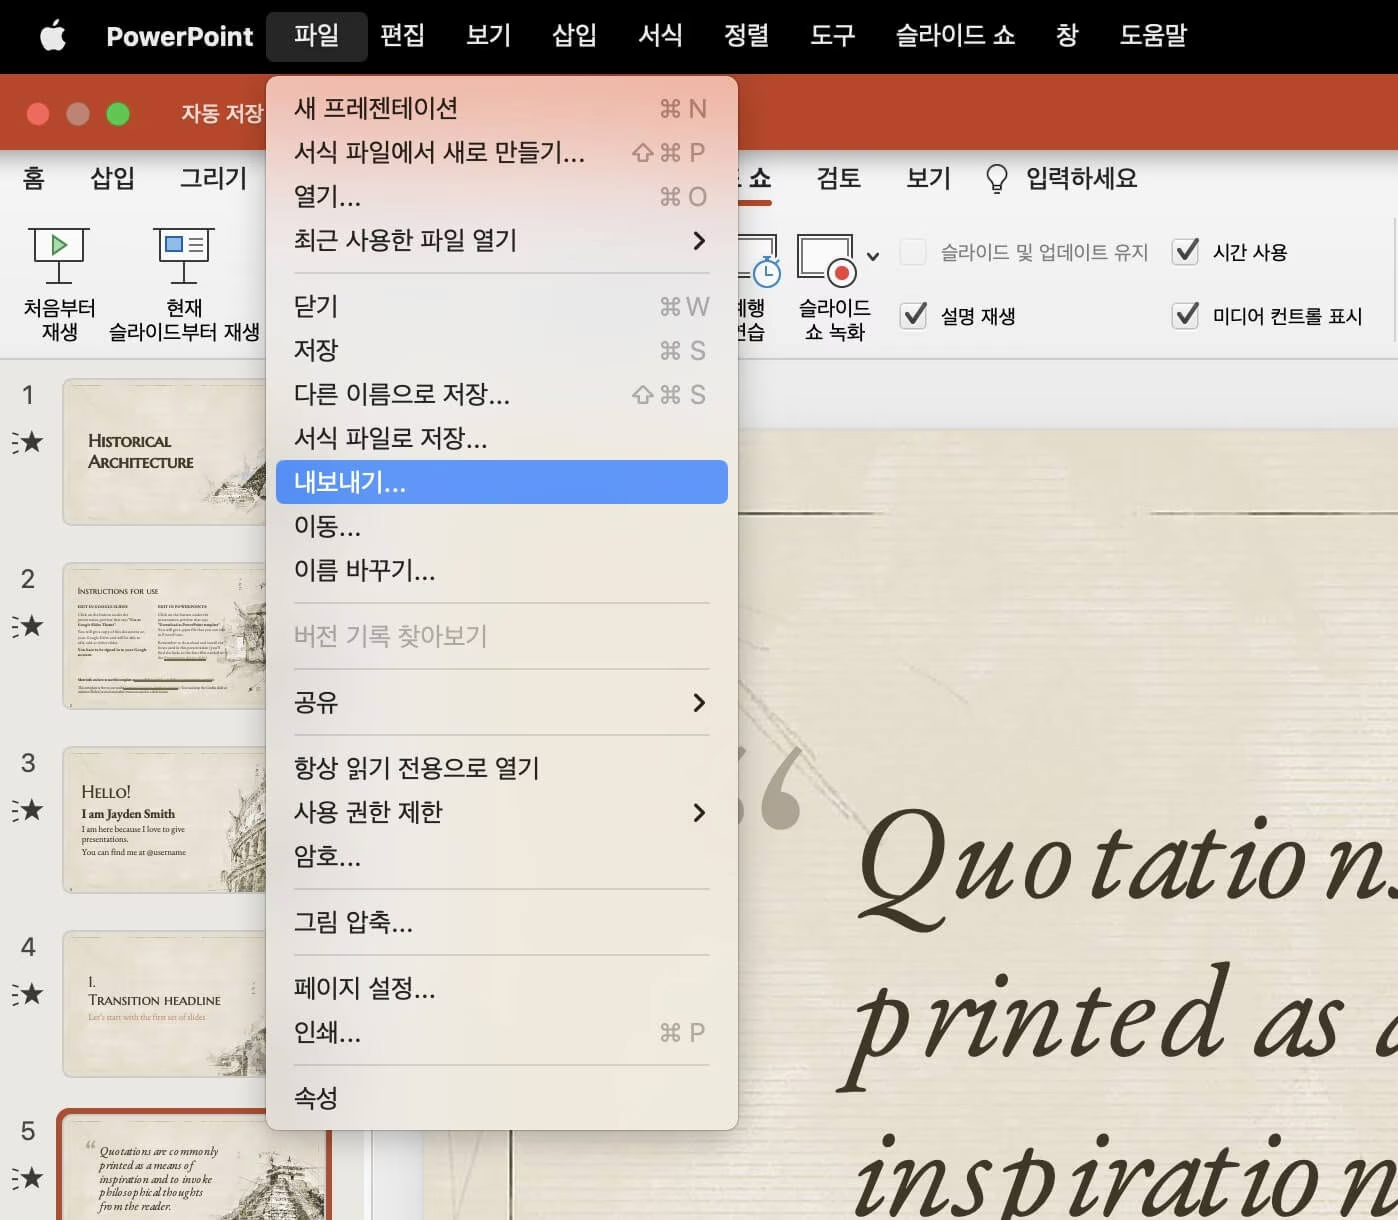Select 이름 바꾸기... menu item
This screenshot has width=1398, height=1220.
click(501, 570)
